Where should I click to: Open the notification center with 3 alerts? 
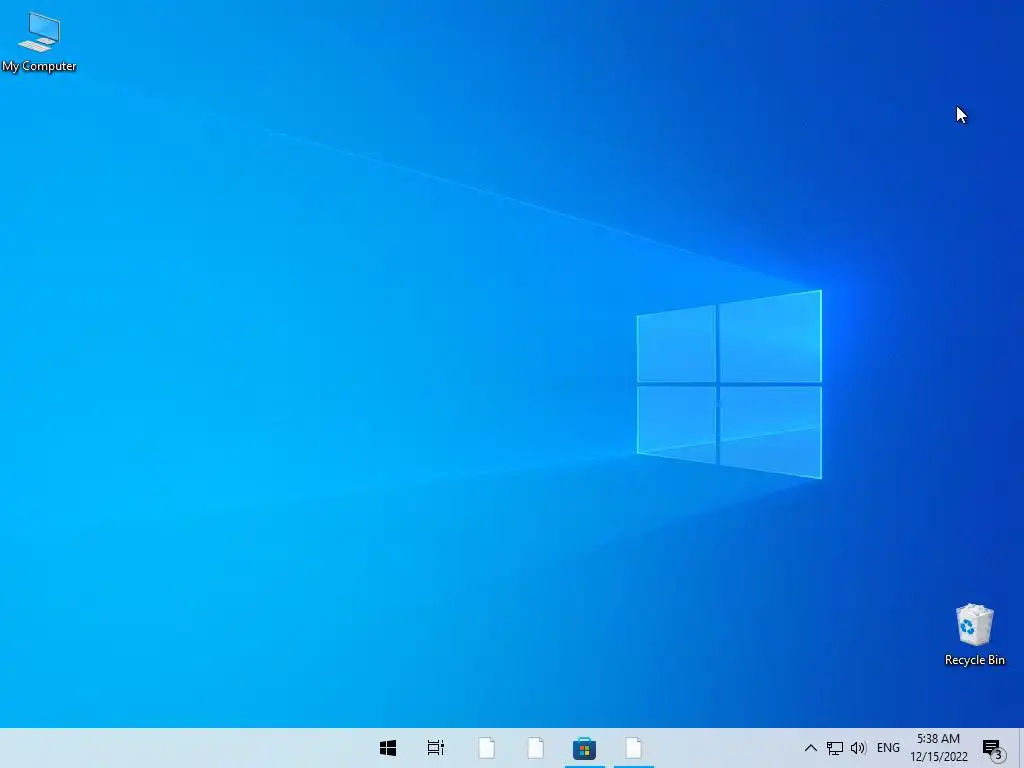pyautogui.click(x=993, y=749)
